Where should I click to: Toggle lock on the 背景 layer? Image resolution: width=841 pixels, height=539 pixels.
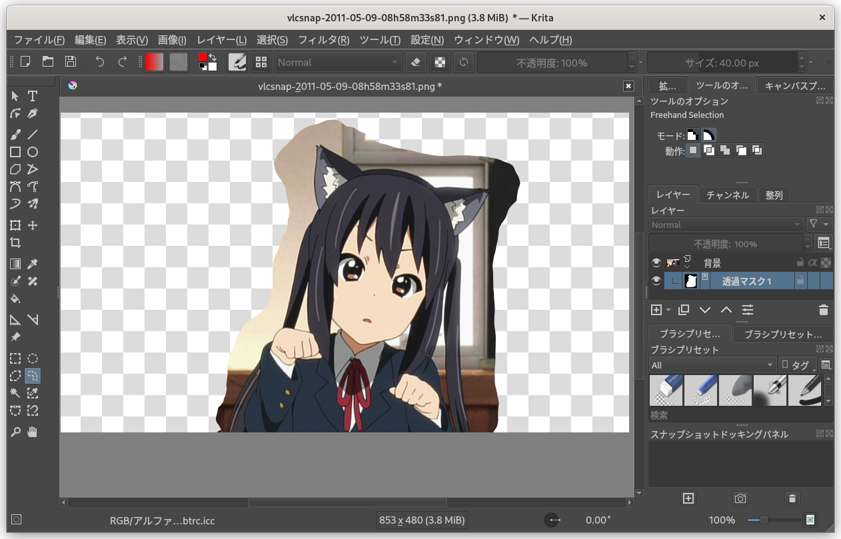pyautogui.click(x=800, y=263)
